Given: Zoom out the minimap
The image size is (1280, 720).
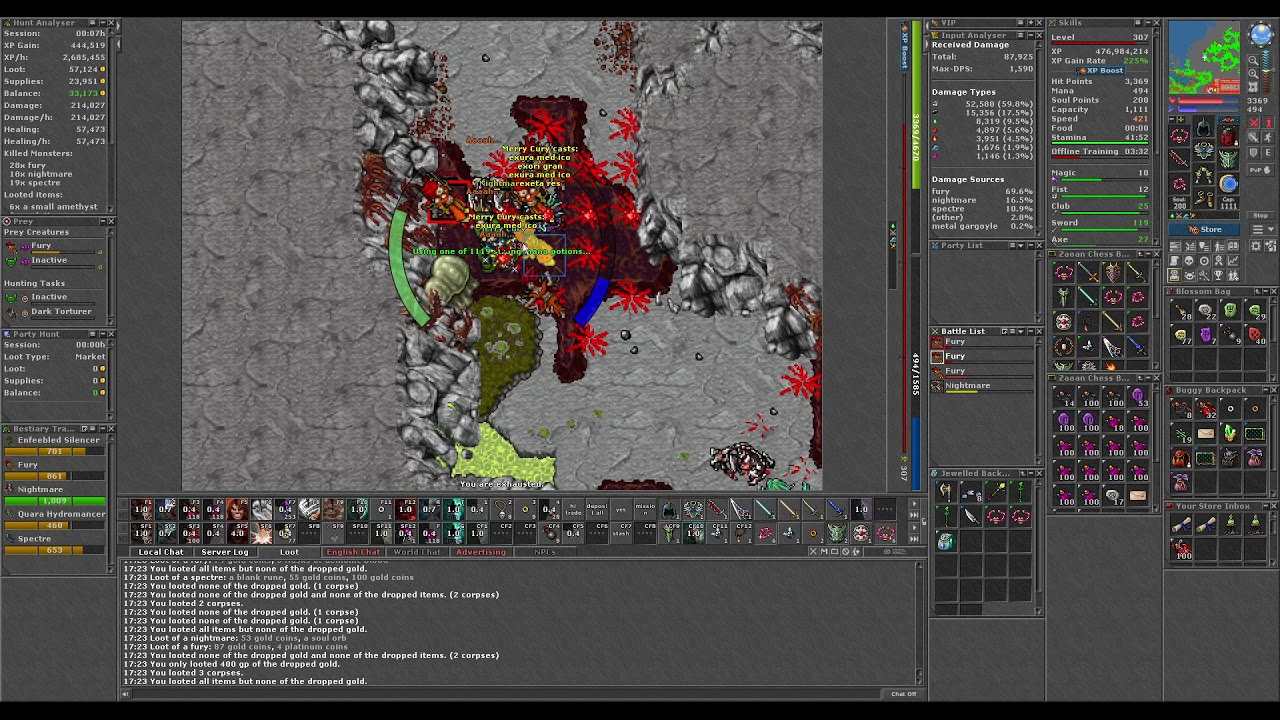Looking at the screenshot, I should tap(1253, 60).
